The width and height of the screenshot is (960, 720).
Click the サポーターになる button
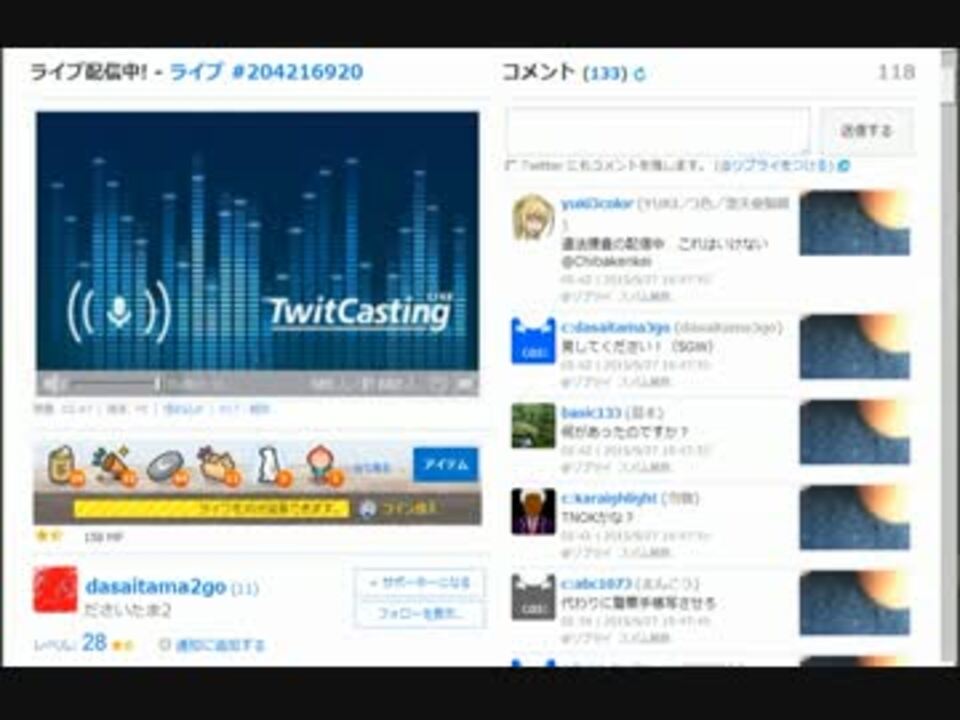420,583
